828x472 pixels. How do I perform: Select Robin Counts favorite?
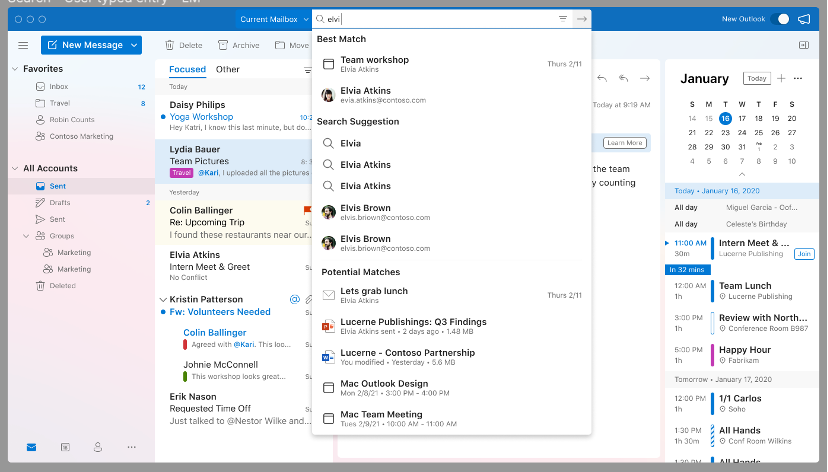81,120
